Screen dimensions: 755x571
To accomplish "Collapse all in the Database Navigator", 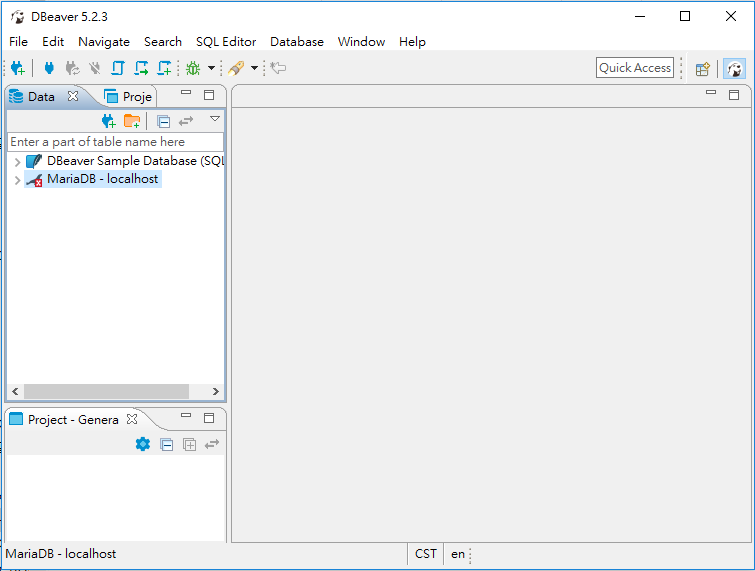I will tap(163, 121).
